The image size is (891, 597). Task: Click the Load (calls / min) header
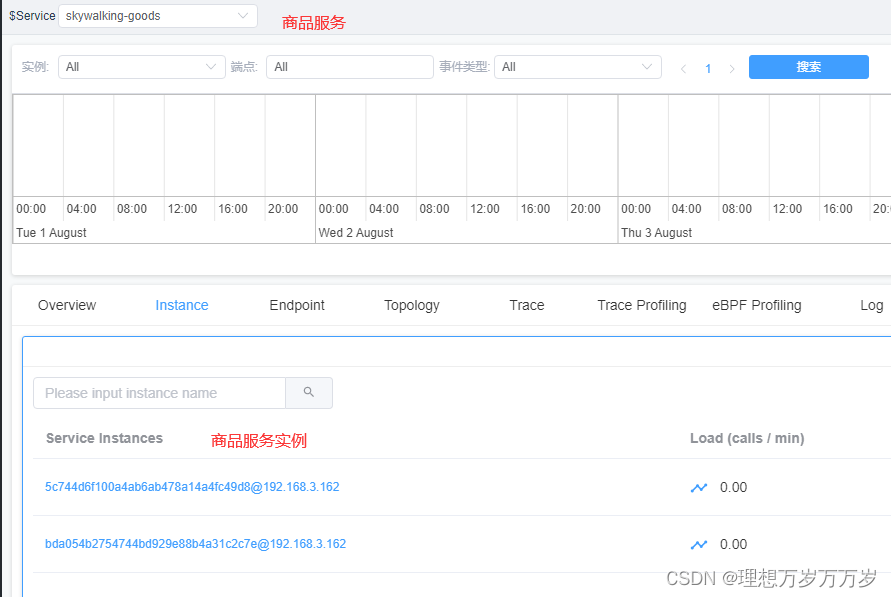click(x=747, y=438)
